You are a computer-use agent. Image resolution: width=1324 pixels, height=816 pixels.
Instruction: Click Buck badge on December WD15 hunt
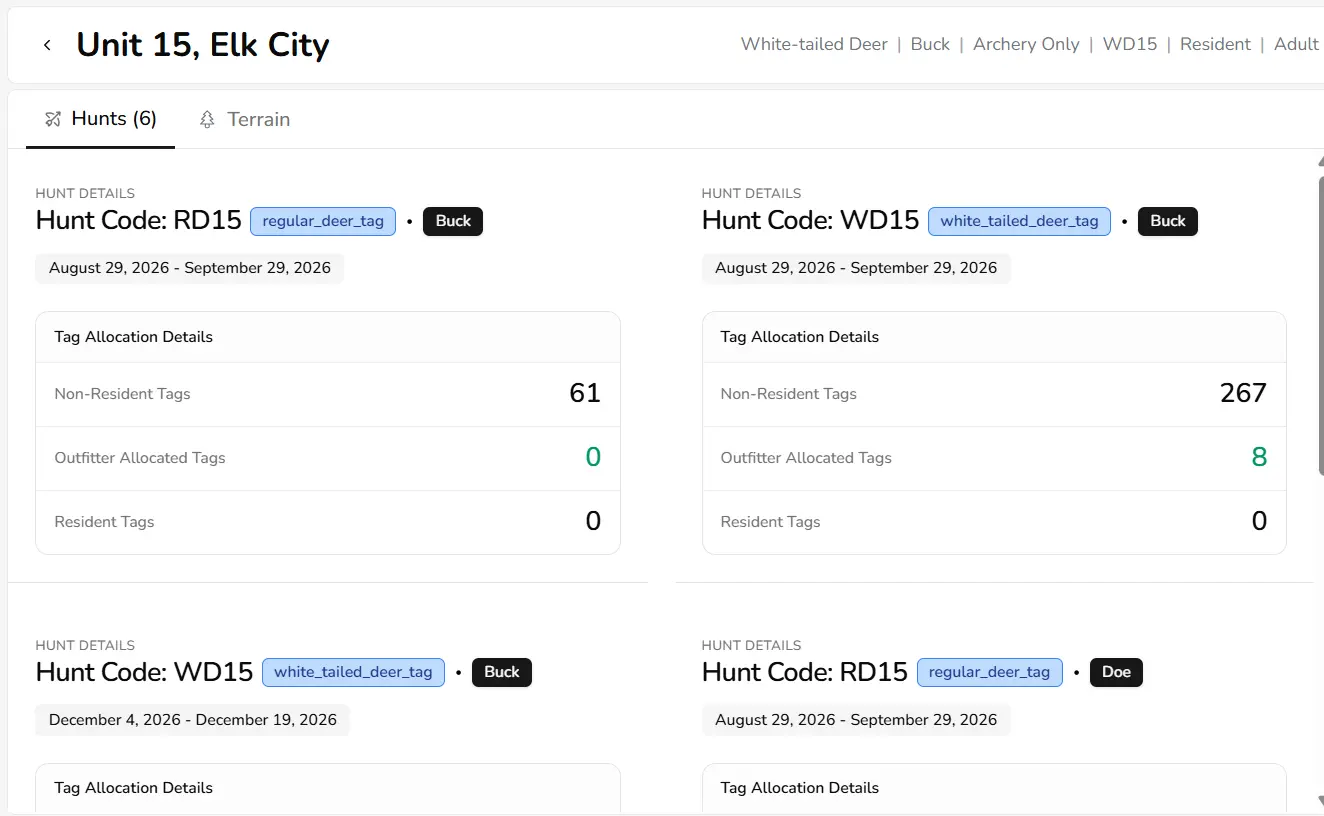501,672
